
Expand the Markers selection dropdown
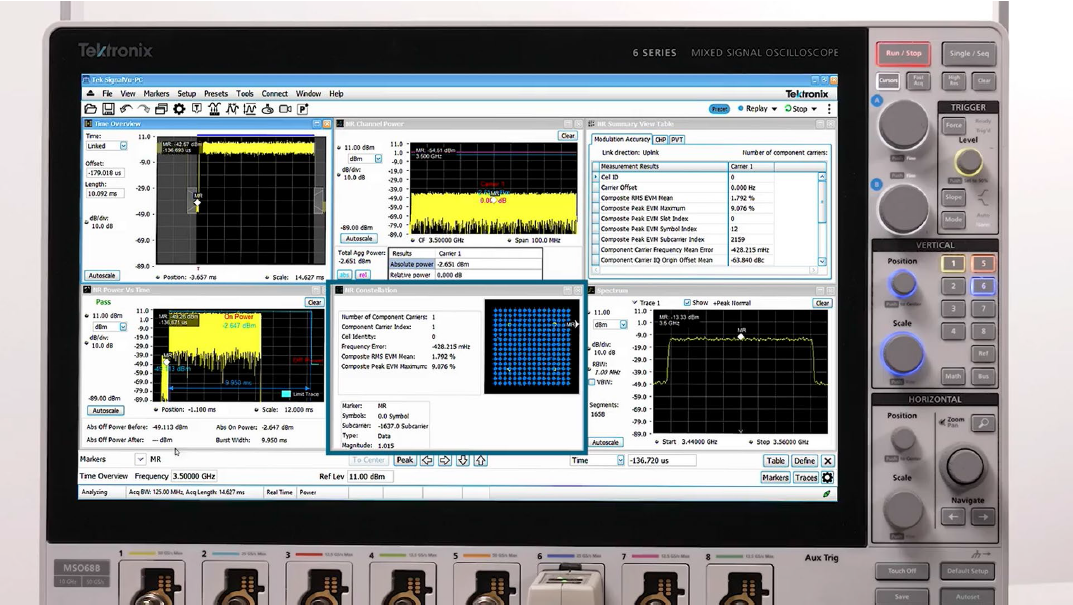140,460
